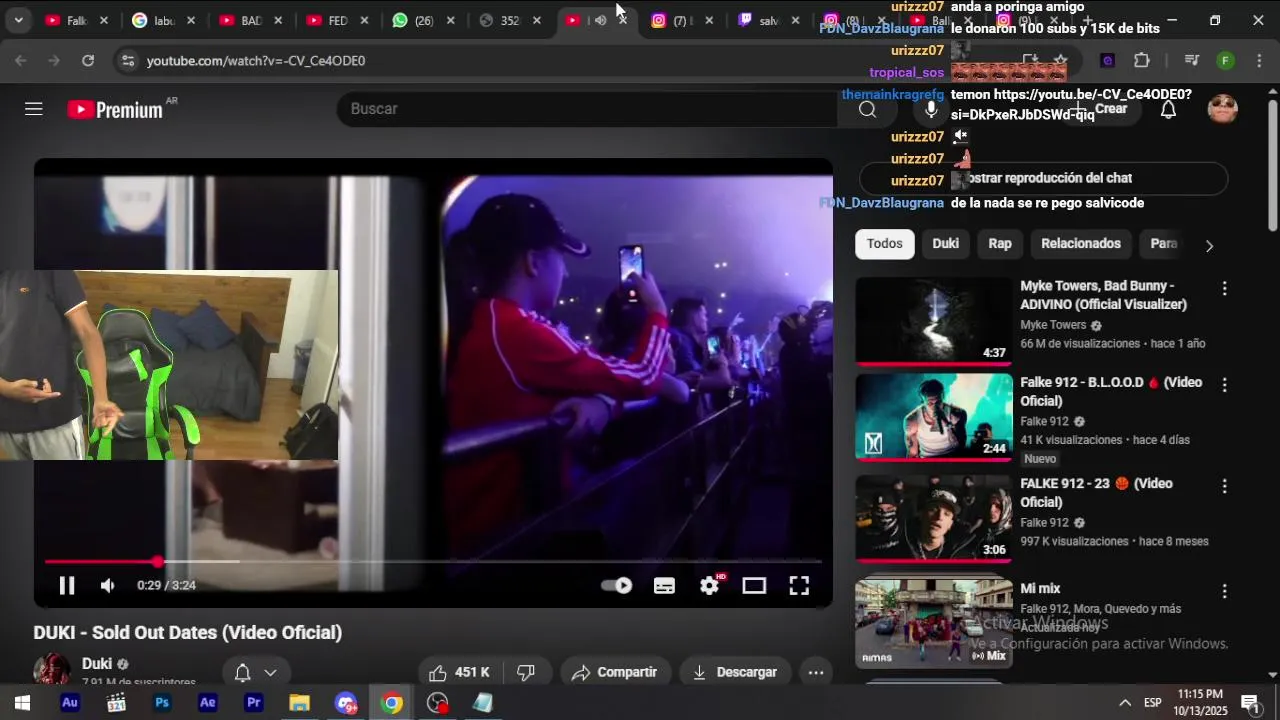The width and height of the screenshot is (1280, 720).
Task: Toggle the autoplay switch in player
Action: coord(616,586)
